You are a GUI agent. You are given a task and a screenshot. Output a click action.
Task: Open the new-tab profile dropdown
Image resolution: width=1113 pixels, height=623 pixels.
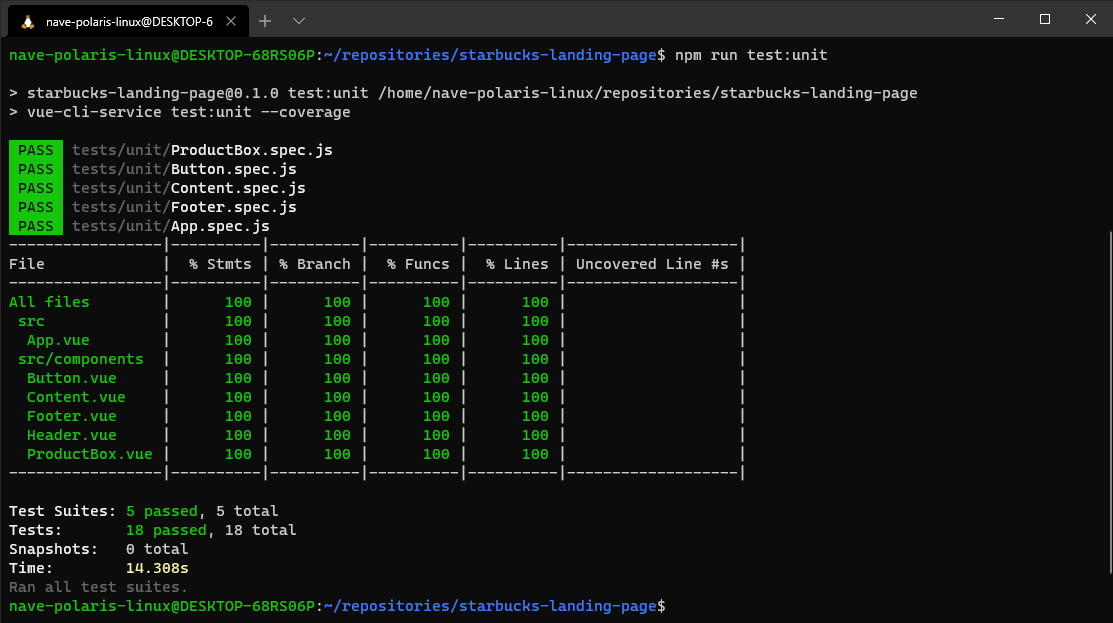coord(299,21)
